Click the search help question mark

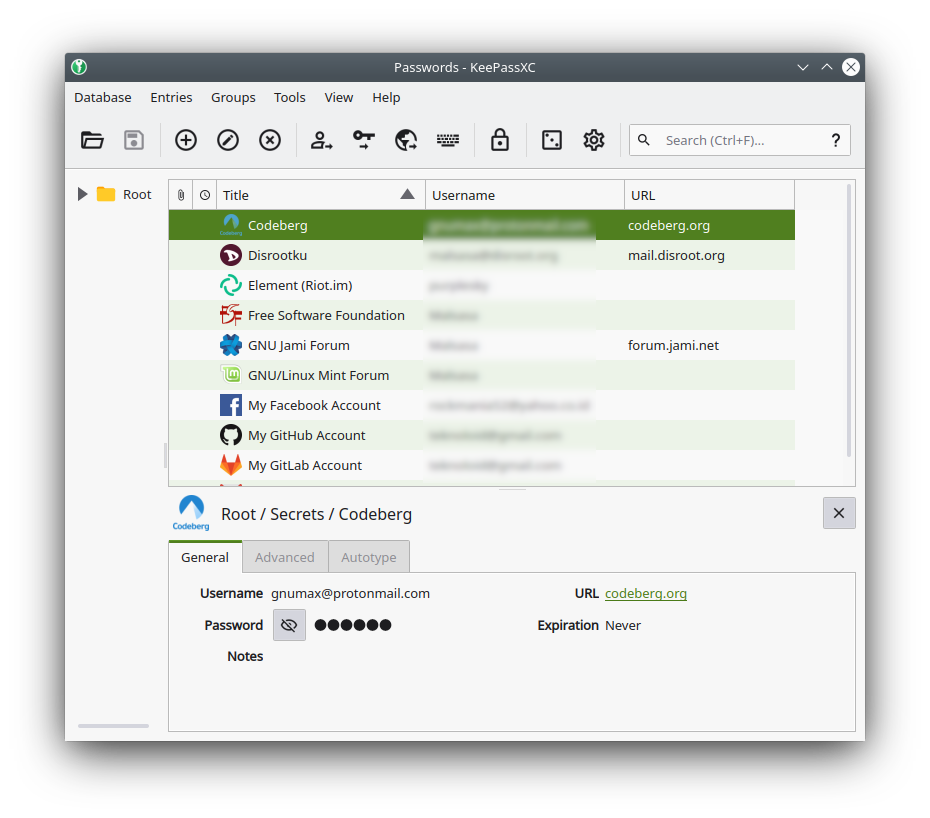click(x=836, y=141)
